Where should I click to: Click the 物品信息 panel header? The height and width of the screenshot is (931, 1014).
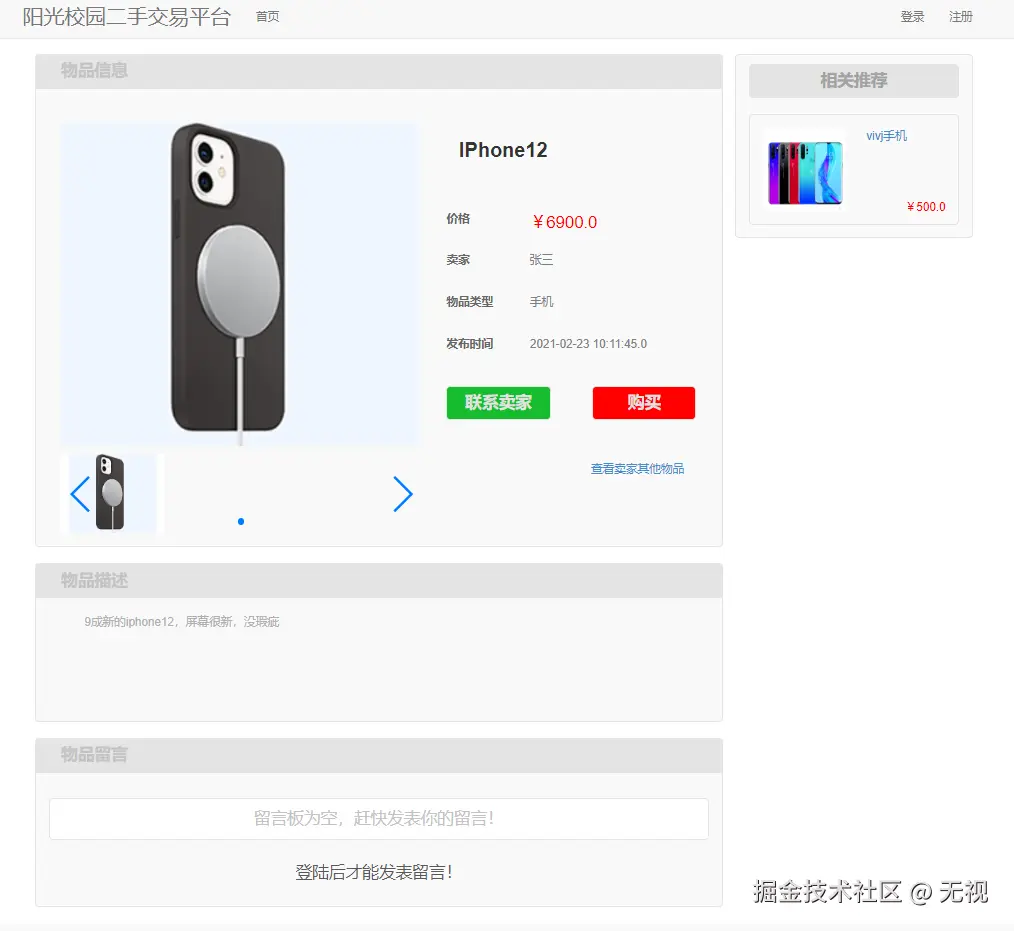point(379,71)
